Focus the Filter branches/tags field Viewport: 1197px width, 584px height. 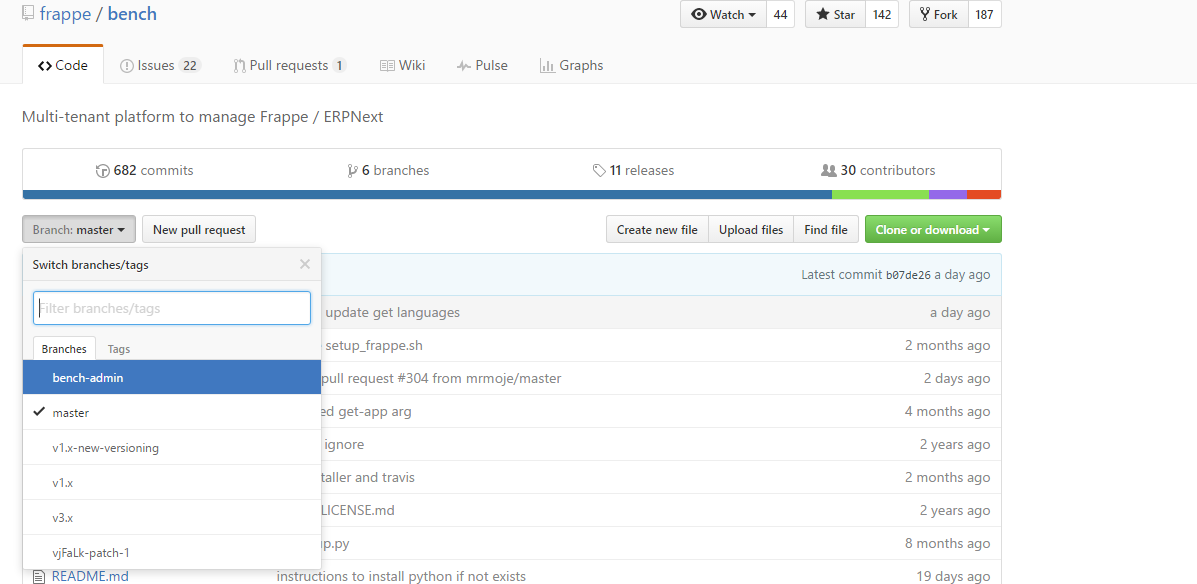172,308
